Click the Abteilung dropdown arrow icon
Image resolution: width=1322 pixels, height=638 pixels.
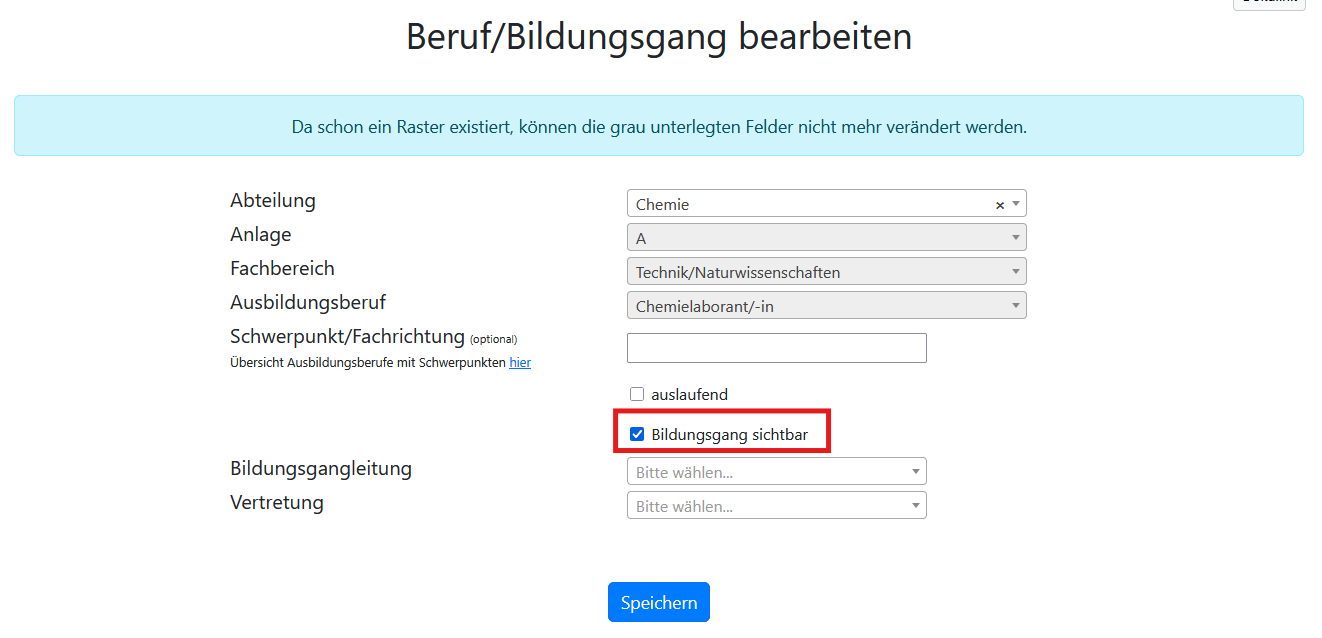tap(1016, 204)
